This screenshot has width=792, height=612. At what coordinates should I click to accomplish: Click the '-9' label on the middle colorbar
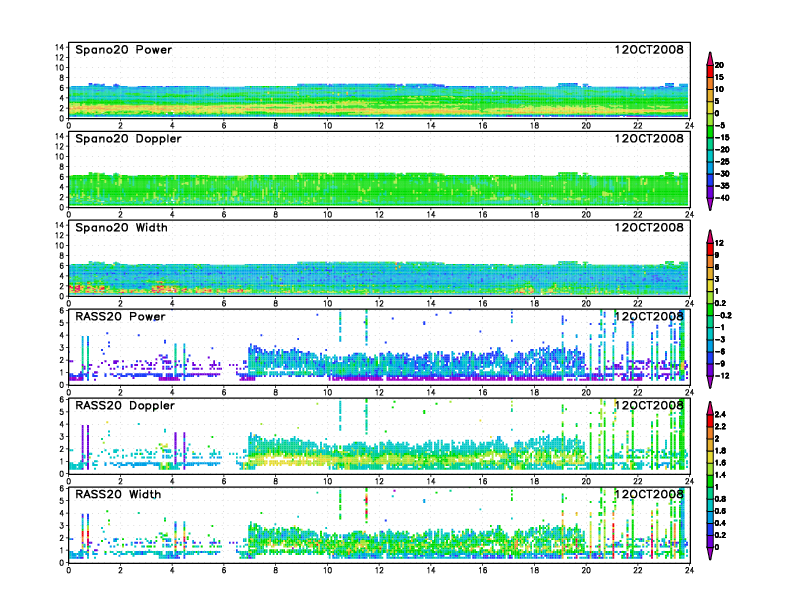point(720,364)
